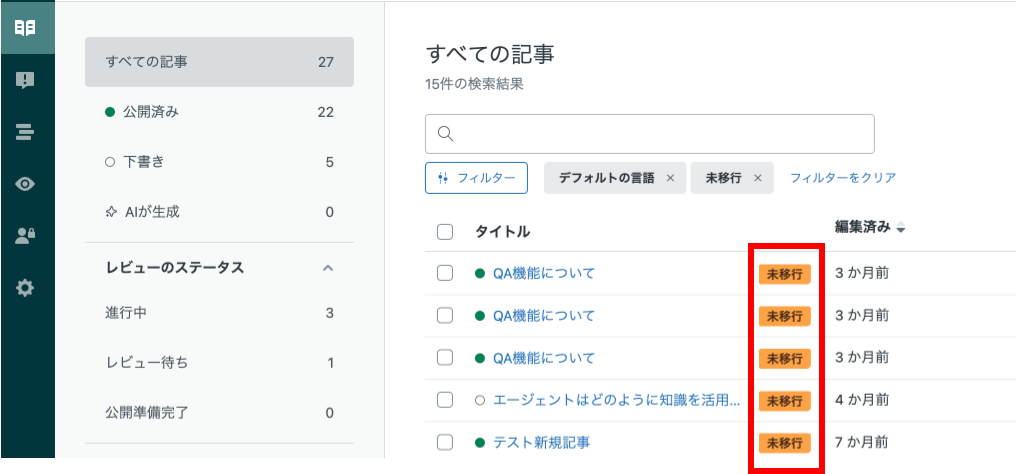1016x474 pixels.
Task: Remove the デフォルトの言語 filter chip
Action: click(x=671, y=178)
